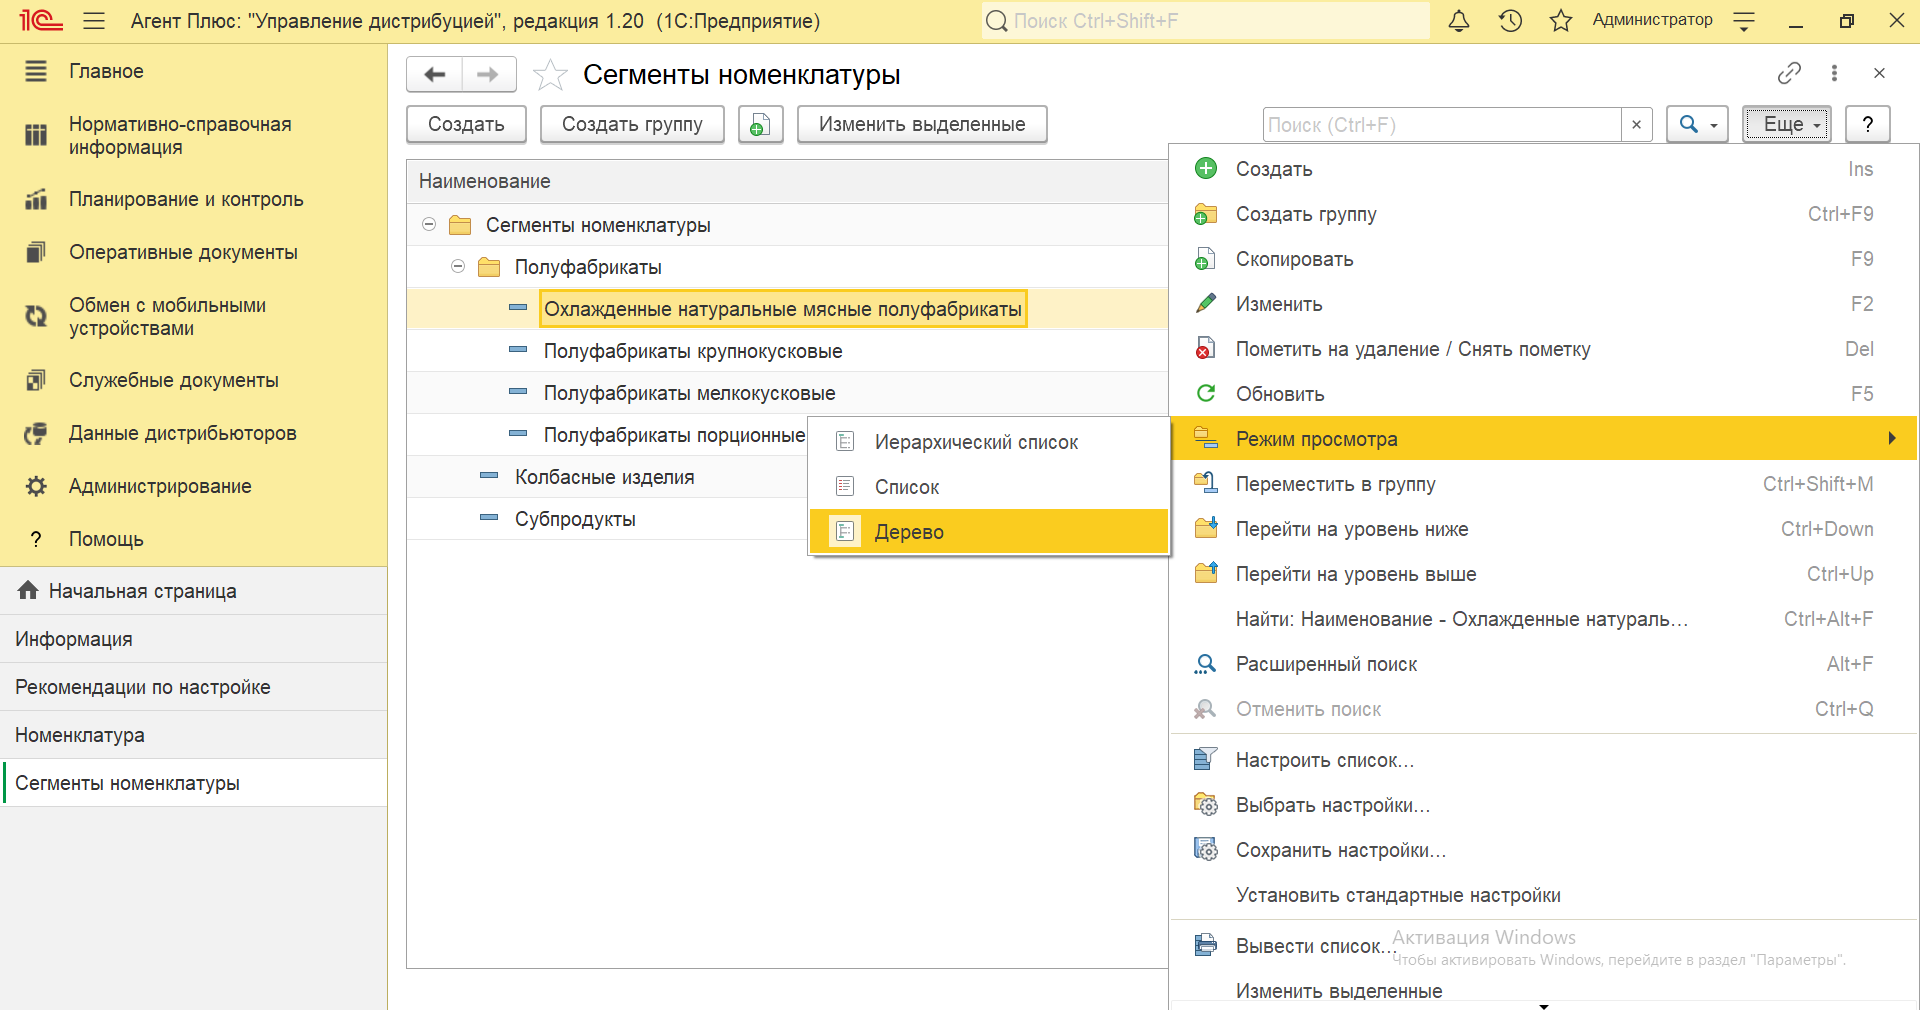
Task: Collapse the Полуфабрикаты folder
Action: tap(458, 267)
